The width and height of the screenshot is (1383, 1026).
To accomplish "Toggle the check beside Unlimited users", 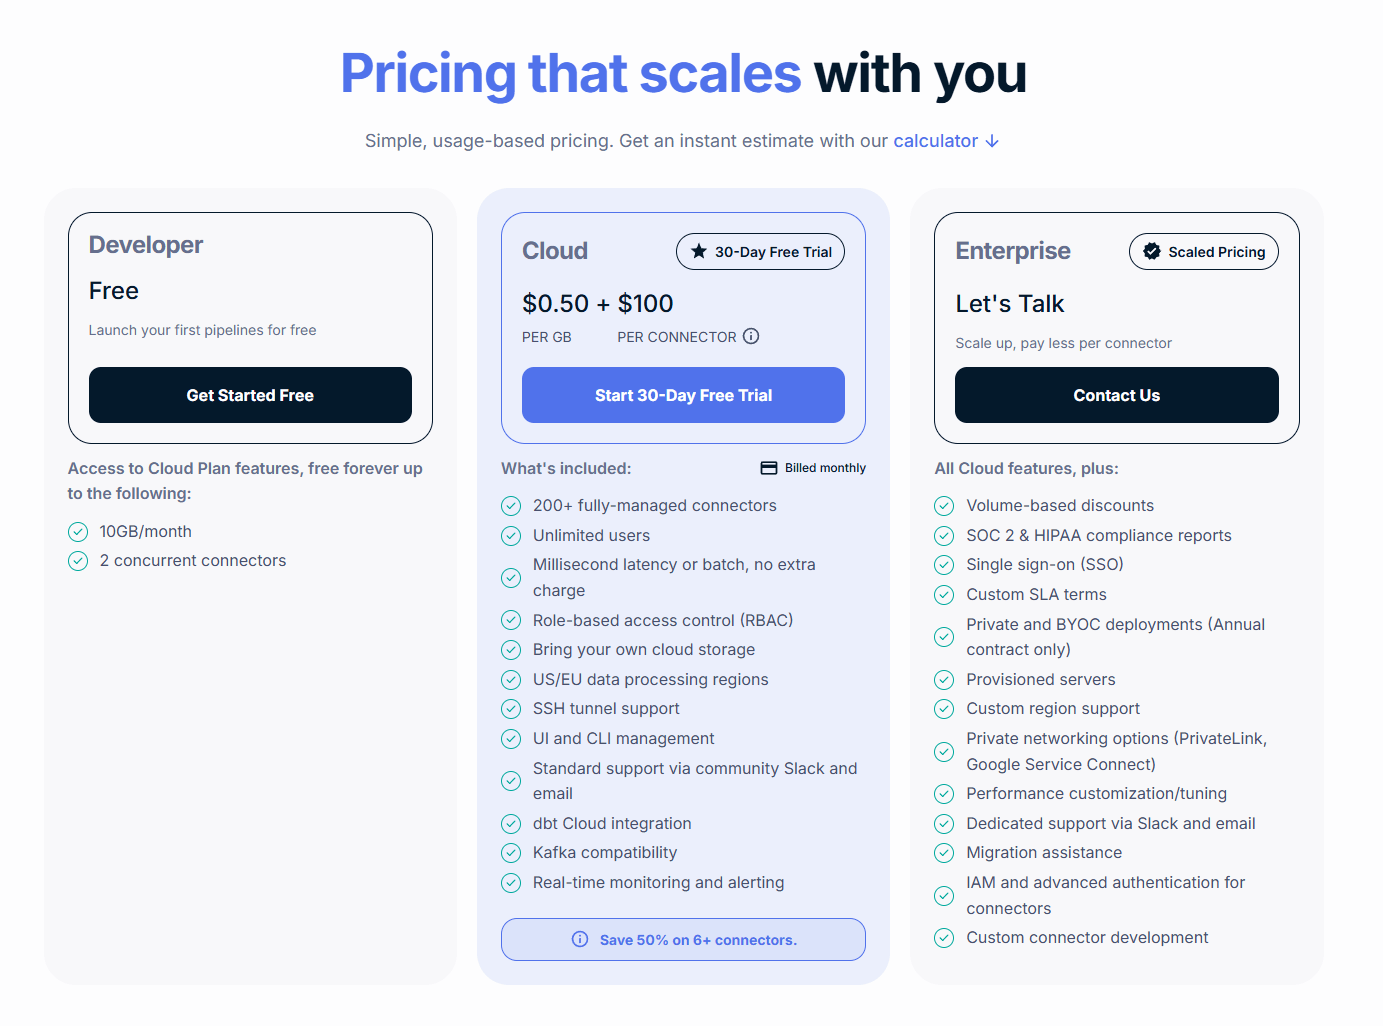I will [511, 536].
